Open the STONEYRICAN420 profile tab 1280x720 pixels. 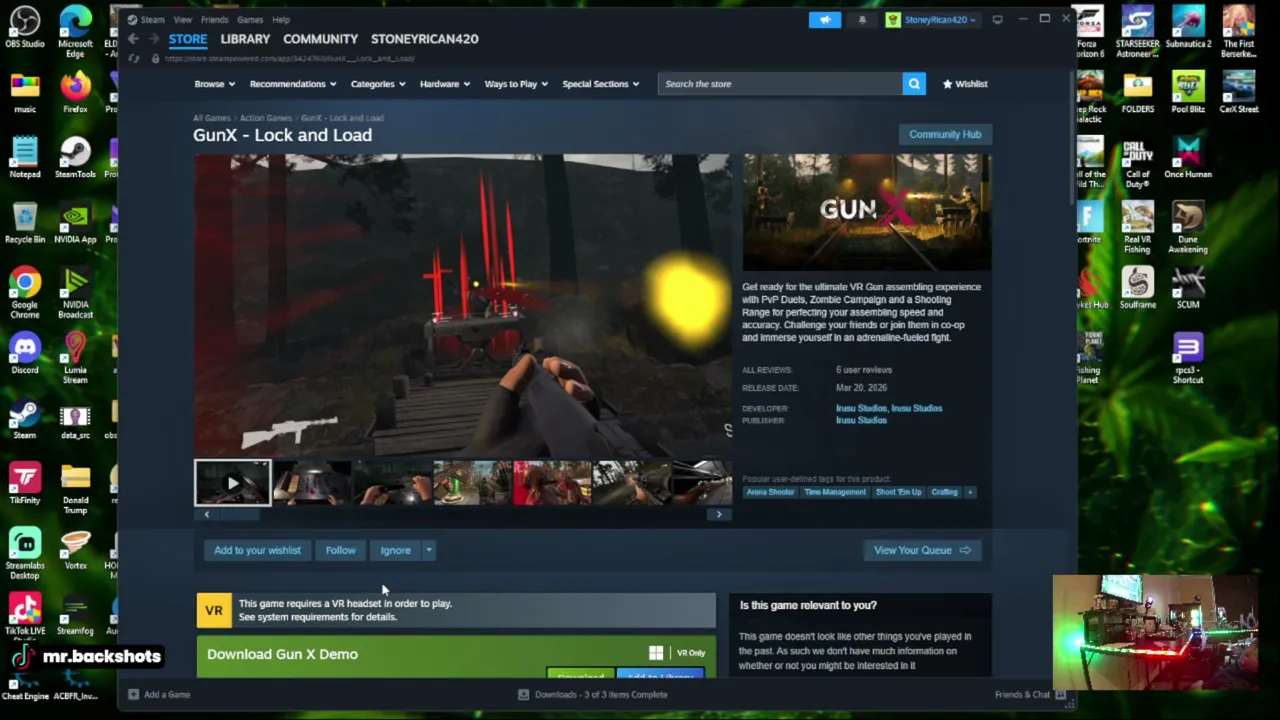pyautogui.click(x=424, y=39)
